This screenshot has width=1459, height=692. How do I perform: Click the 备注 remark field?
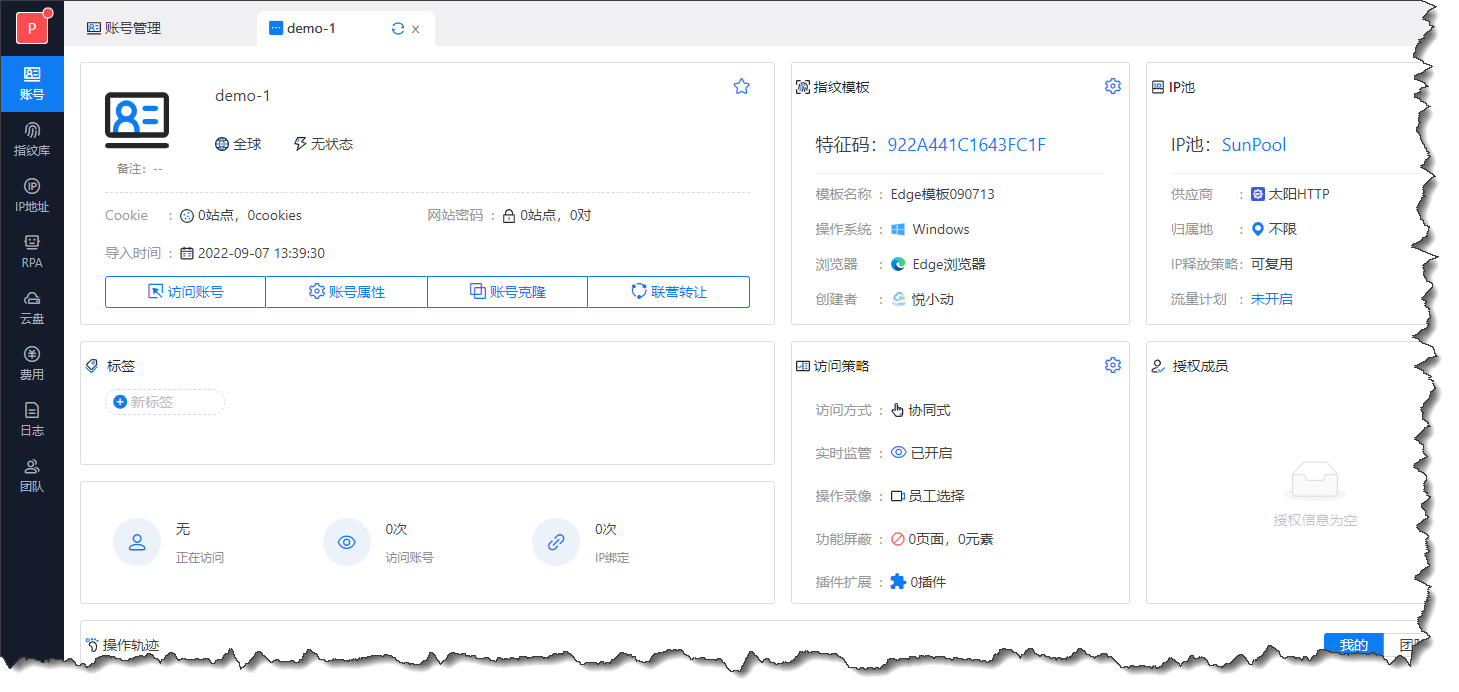[x=139, y=169]
